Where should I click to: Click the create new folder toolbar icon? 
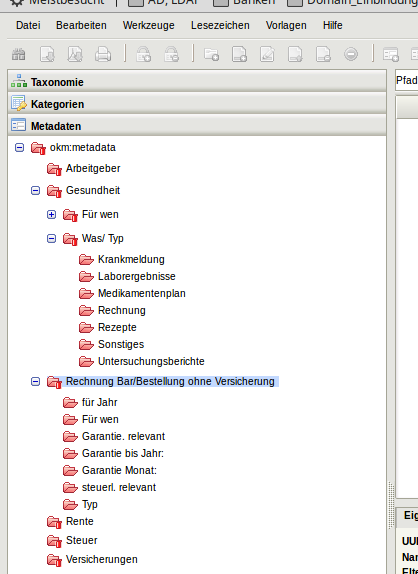(x=212, y=55)
